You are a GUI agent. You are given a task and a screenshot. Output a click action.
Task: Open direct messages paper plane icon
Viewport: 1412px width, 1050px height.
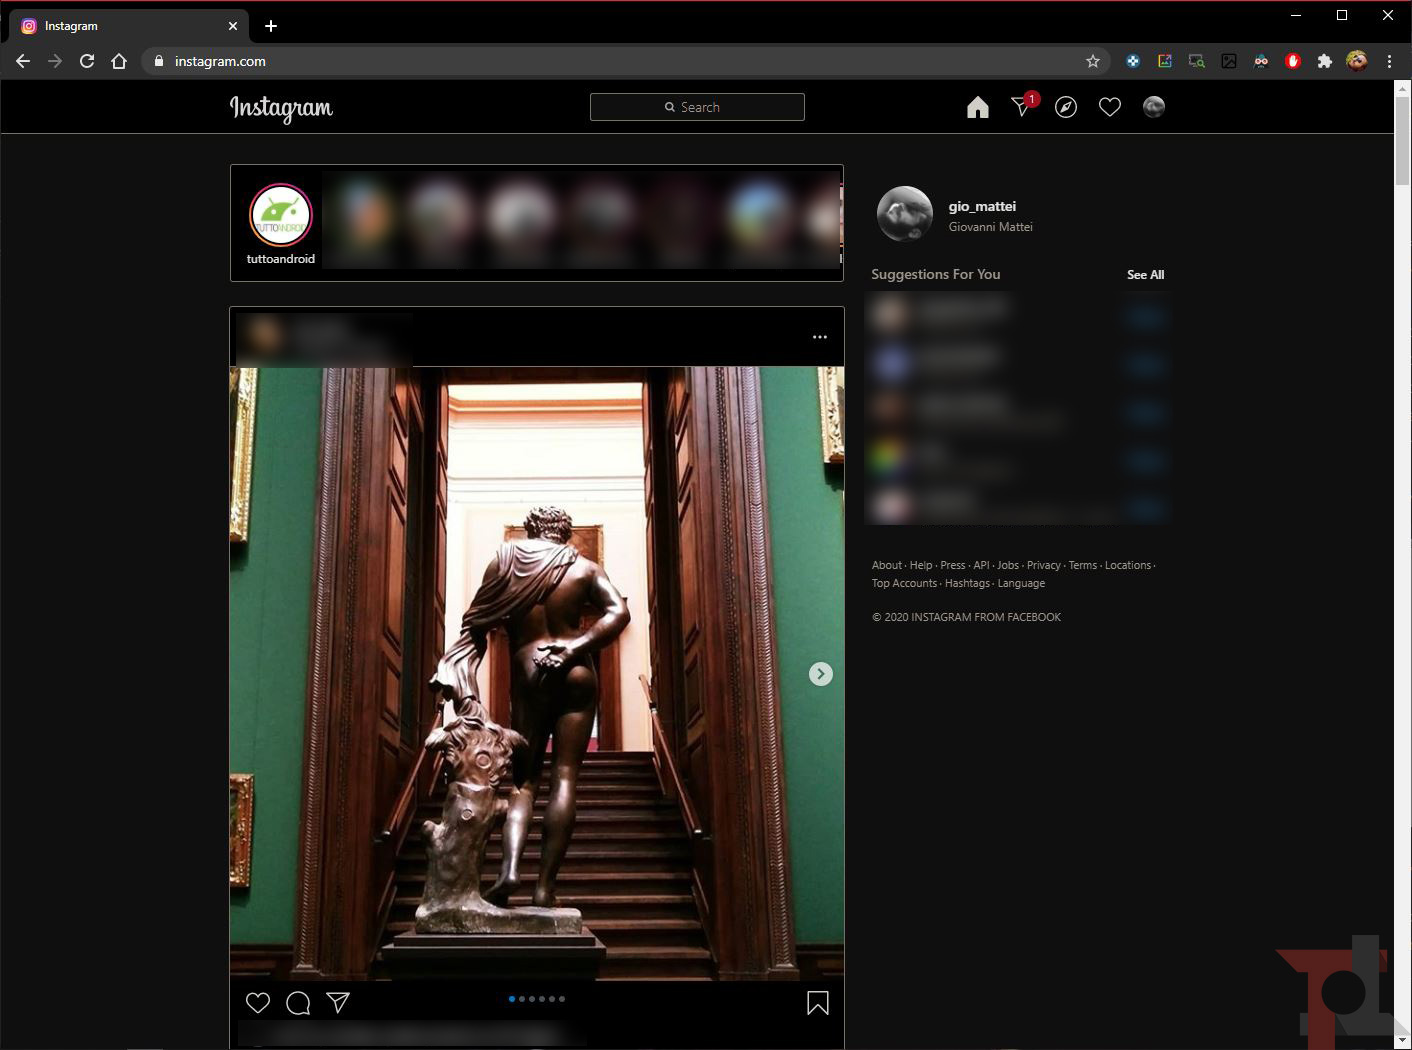click(1021, 107)
